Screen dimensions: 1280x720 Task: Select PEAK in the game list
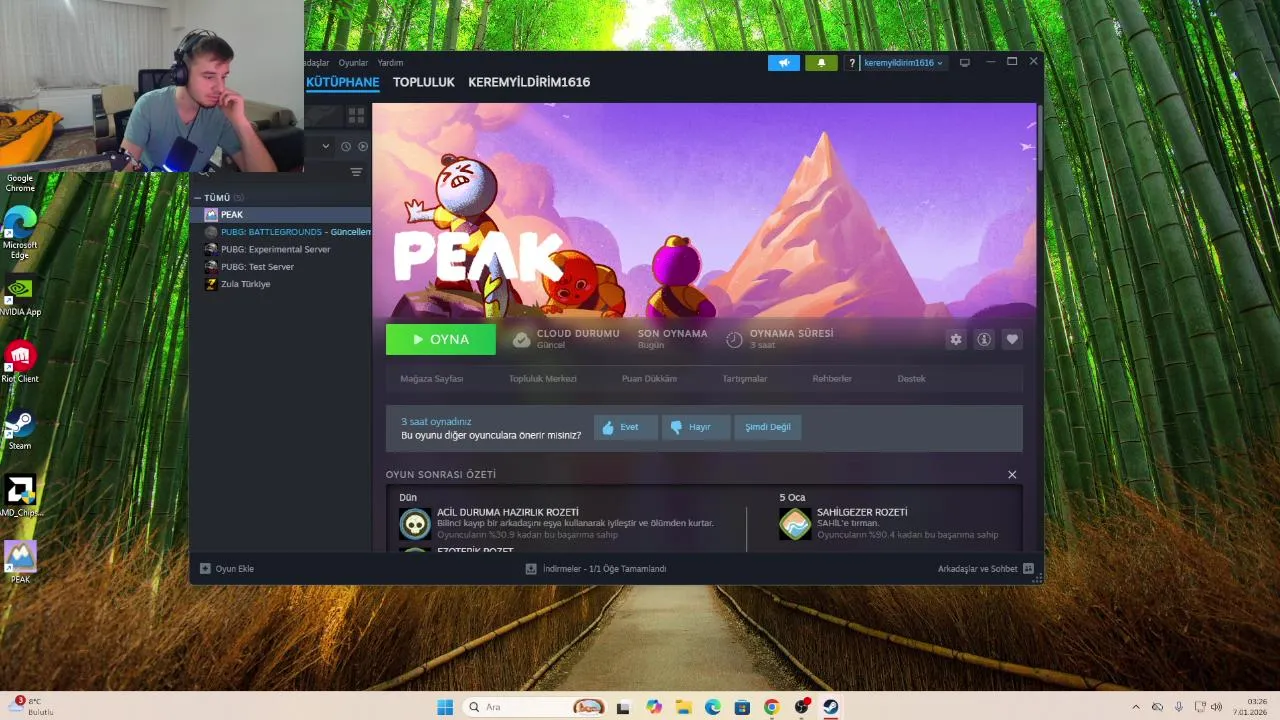coord(280,215)
